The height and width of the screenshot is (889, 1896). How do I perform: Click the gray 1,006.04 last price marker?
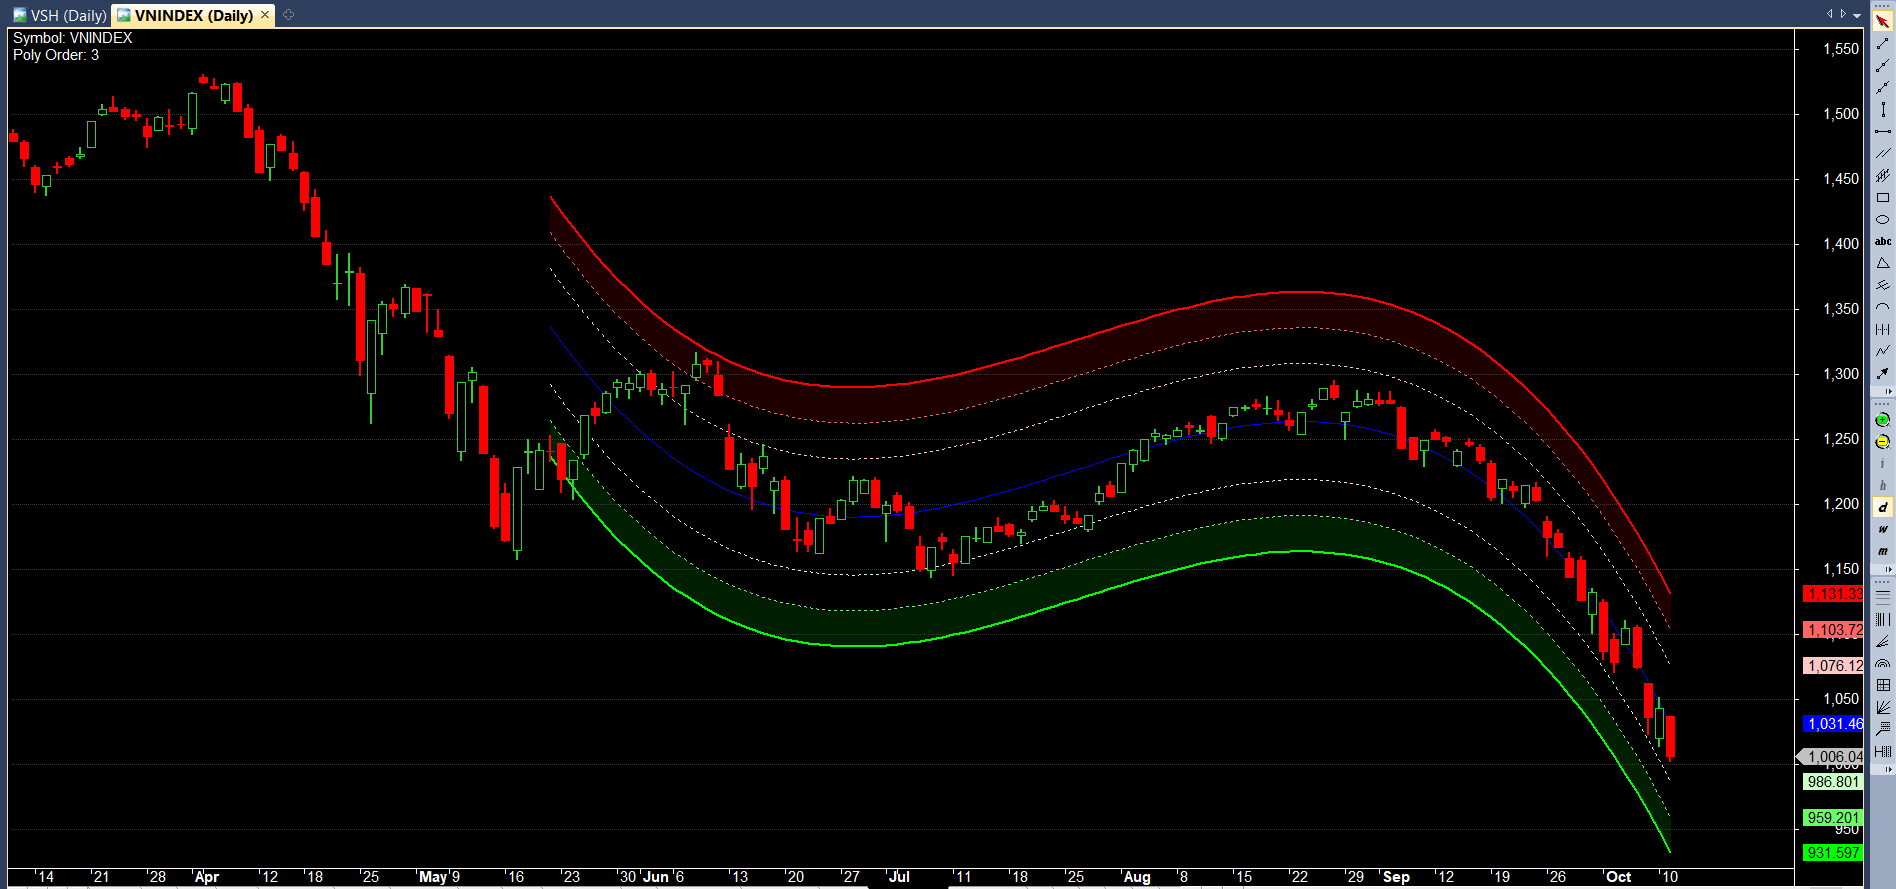tap(1831, 757)
